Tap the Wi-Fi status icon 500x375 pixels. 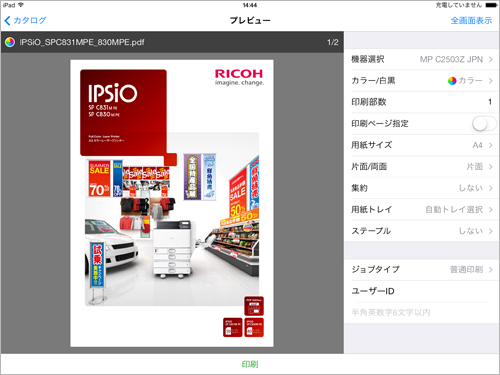click(21, 5)
